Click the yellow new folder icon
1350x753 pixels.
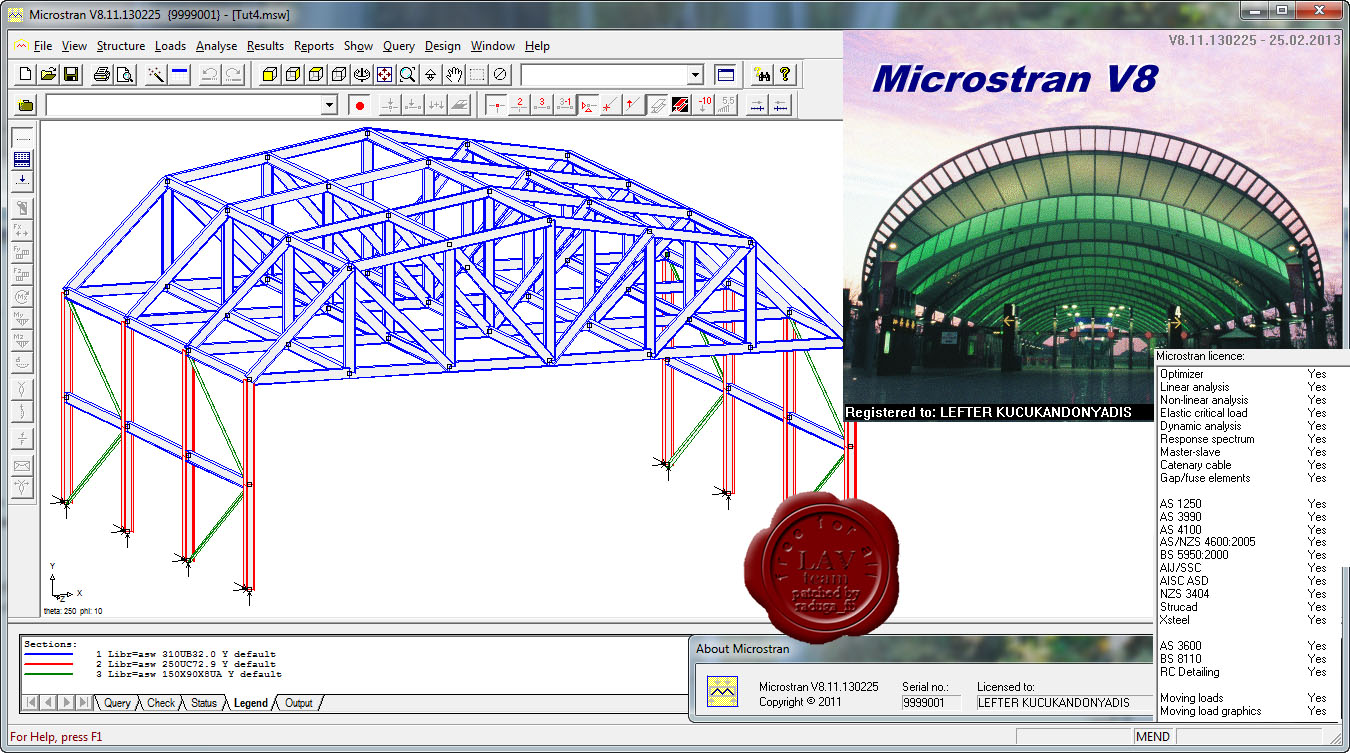tap(26, 105)
